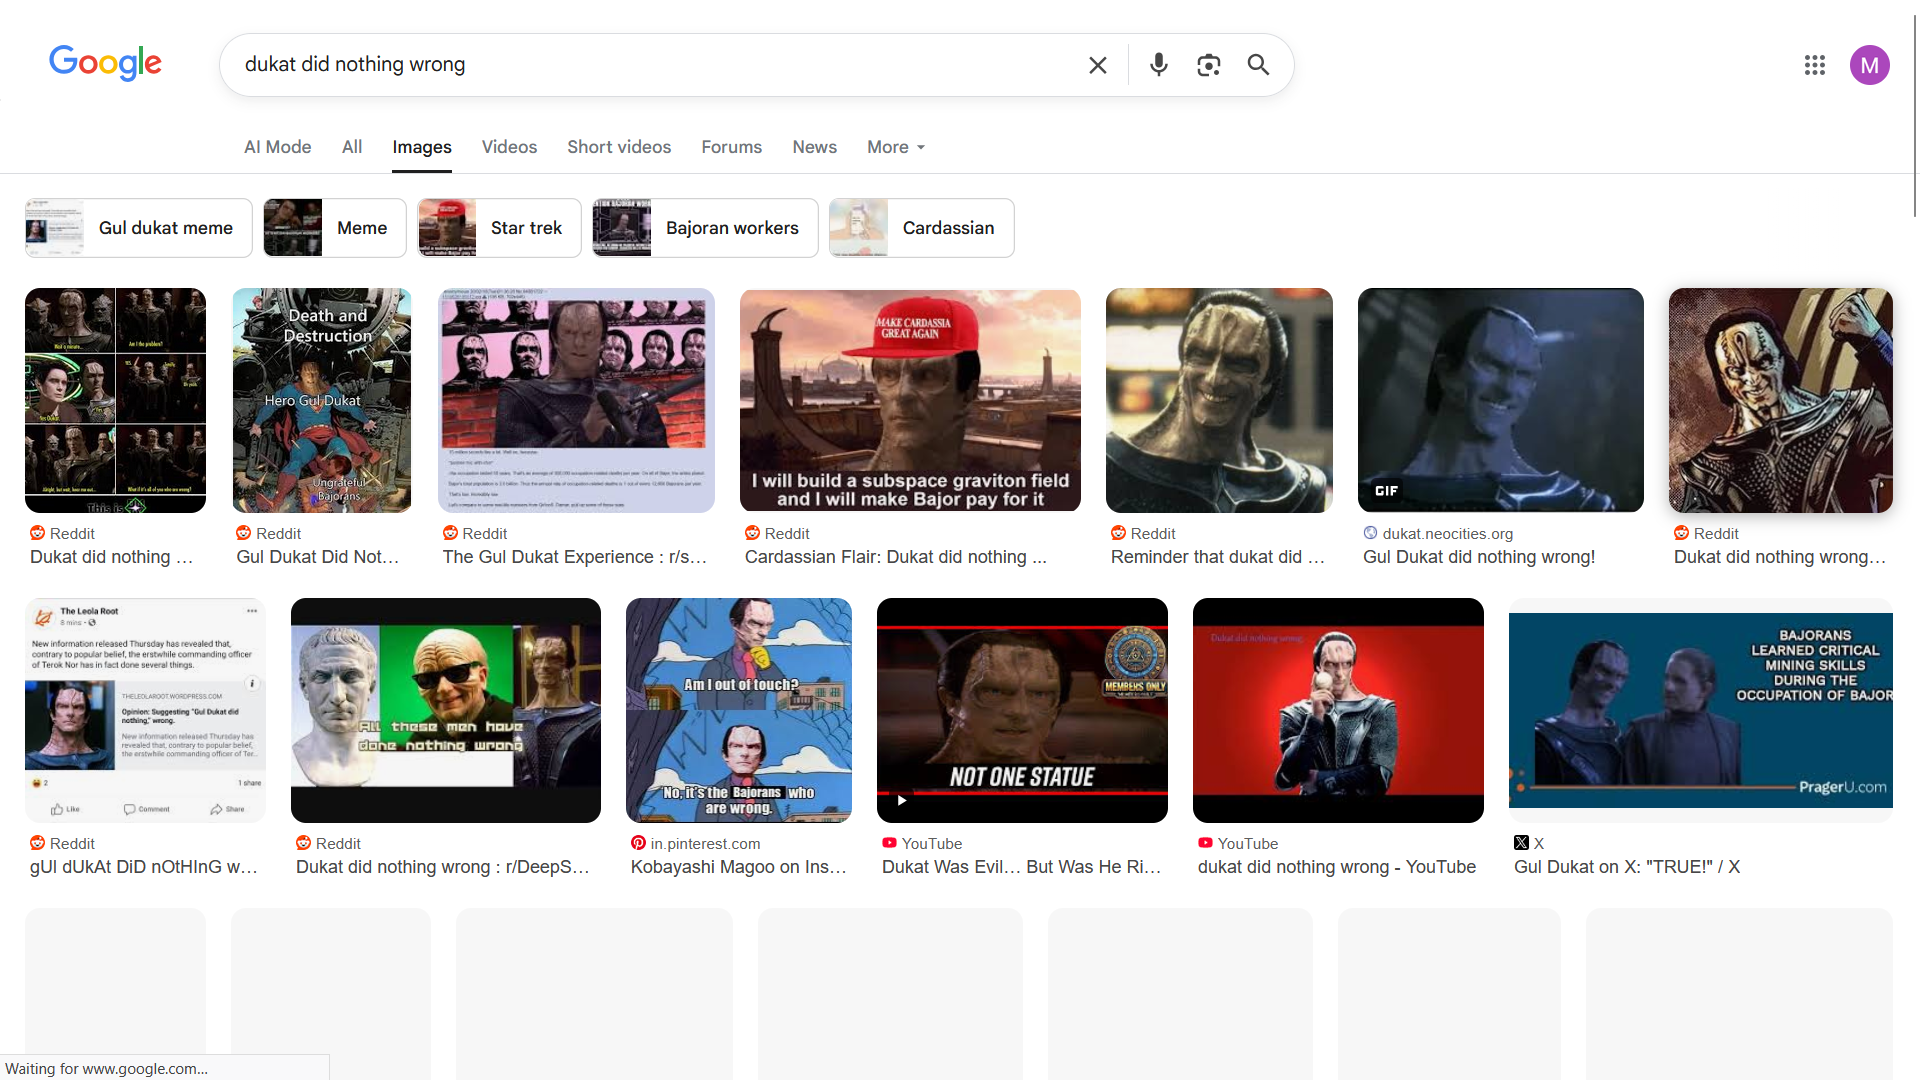Screen dimensions: 1920x1080
Task: Switch to the AI Mode tab
Action: pos(277,147)
